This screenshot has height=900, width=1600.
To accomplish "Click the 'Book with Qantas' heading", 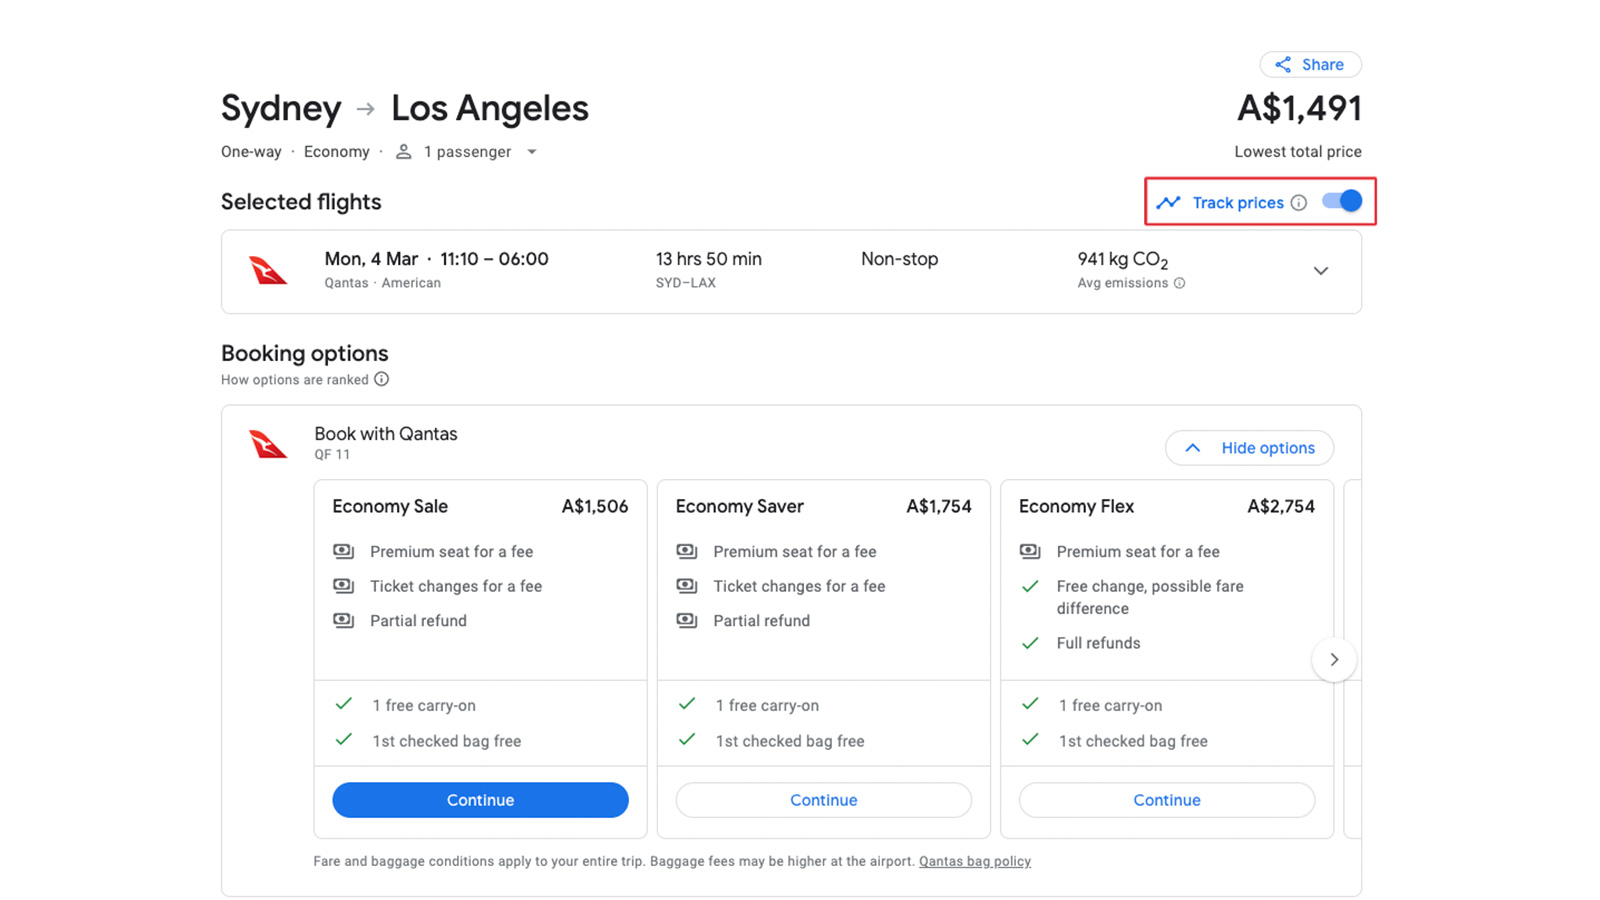I will pos(385,434).
